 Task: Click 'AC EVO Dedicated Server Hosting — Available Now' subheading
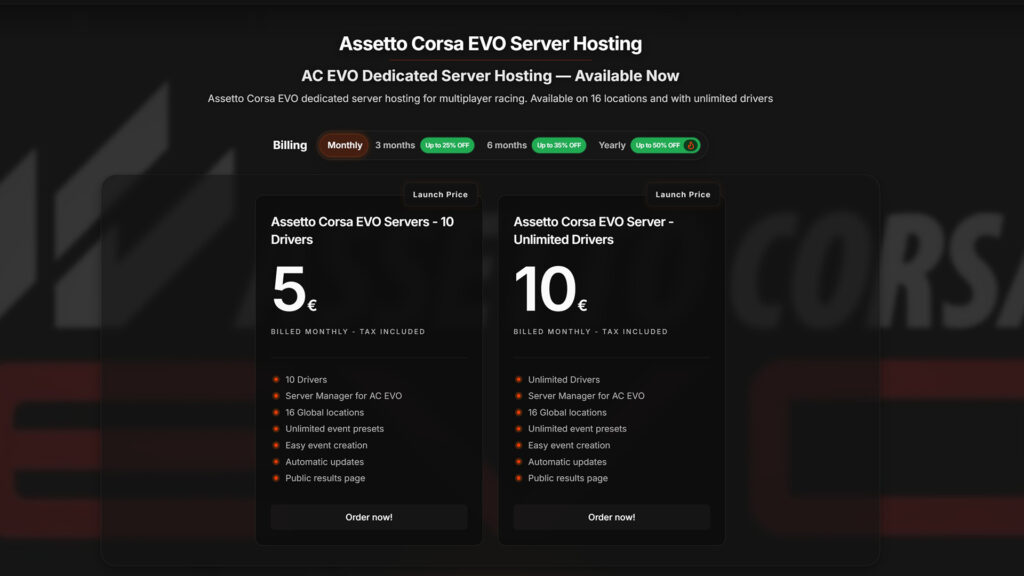[490, 76]
